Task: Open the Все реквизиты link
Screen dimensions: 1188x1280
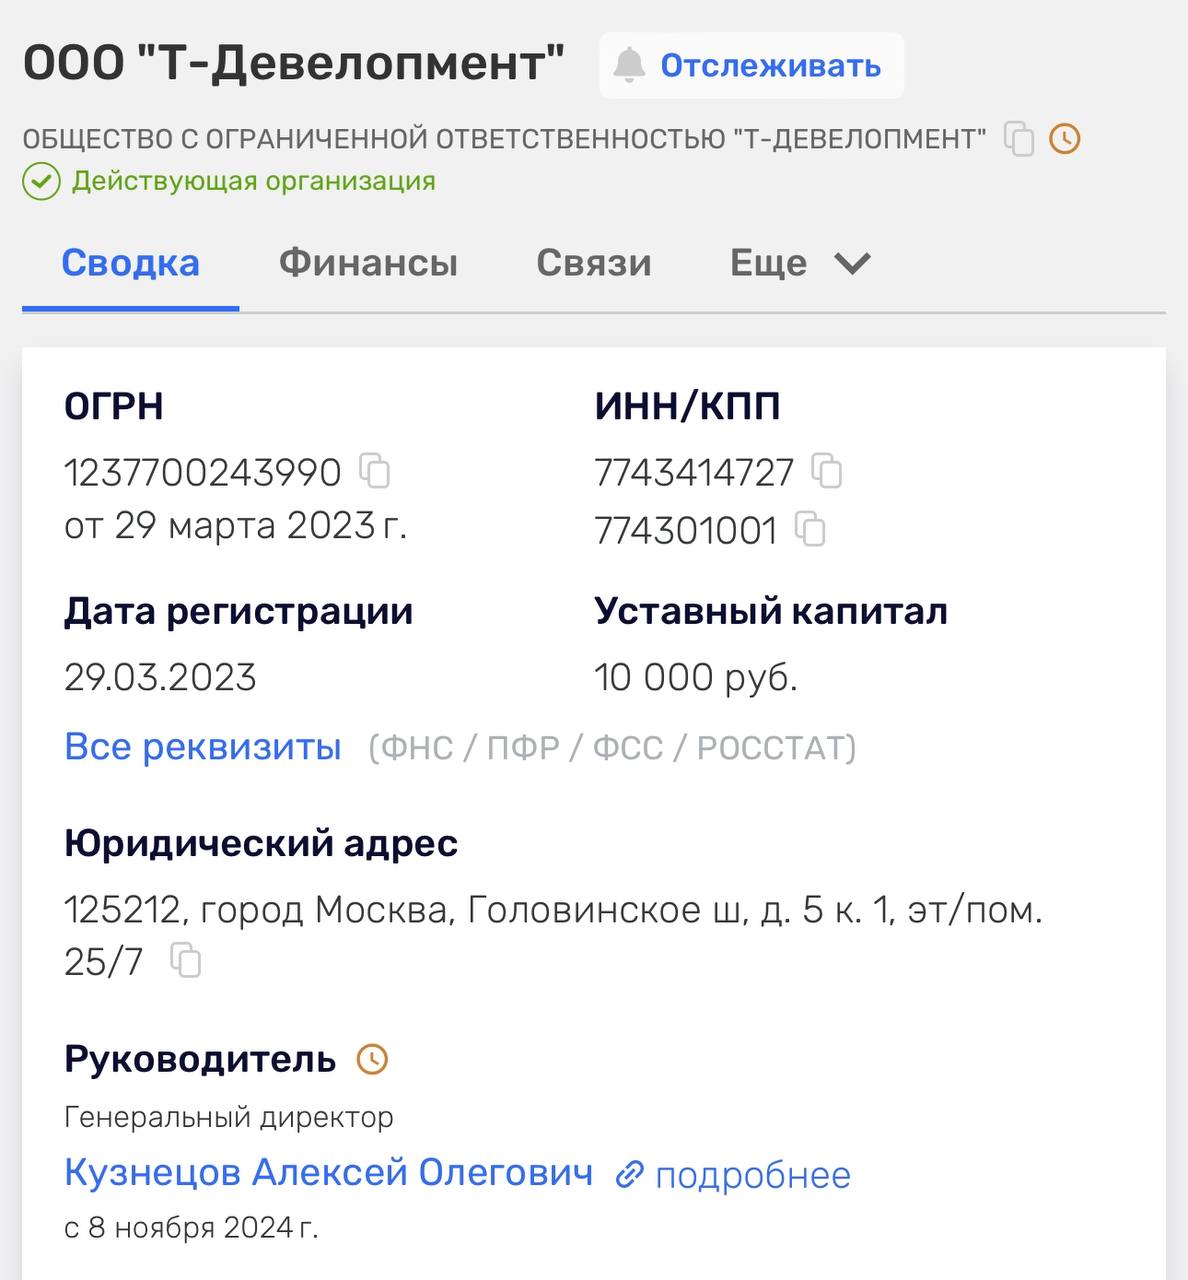Action: [x=203, y=747]
